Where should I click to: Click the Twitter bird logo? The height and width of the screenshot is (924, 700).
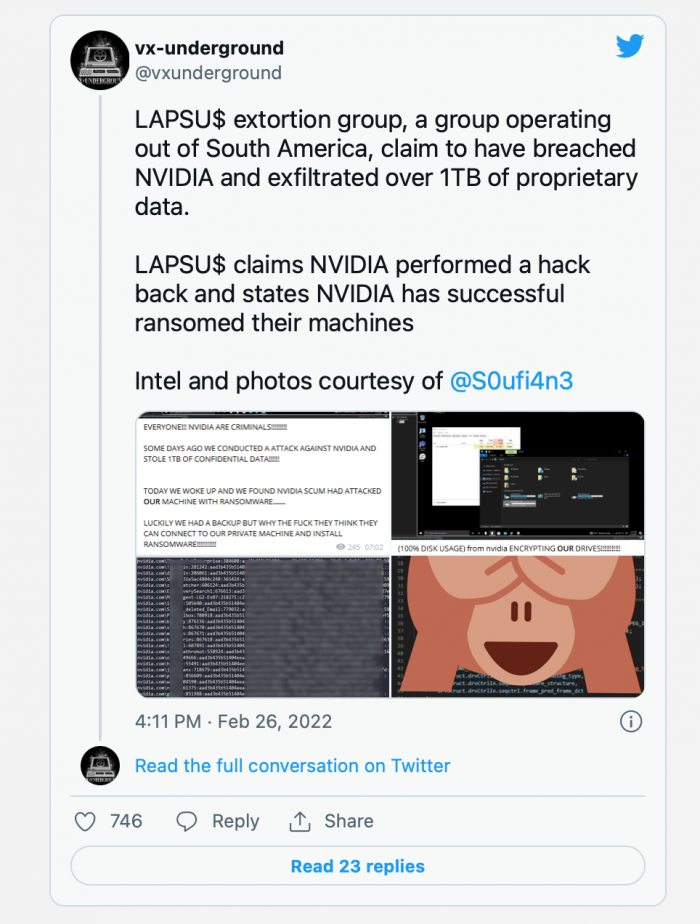point(629,46)
